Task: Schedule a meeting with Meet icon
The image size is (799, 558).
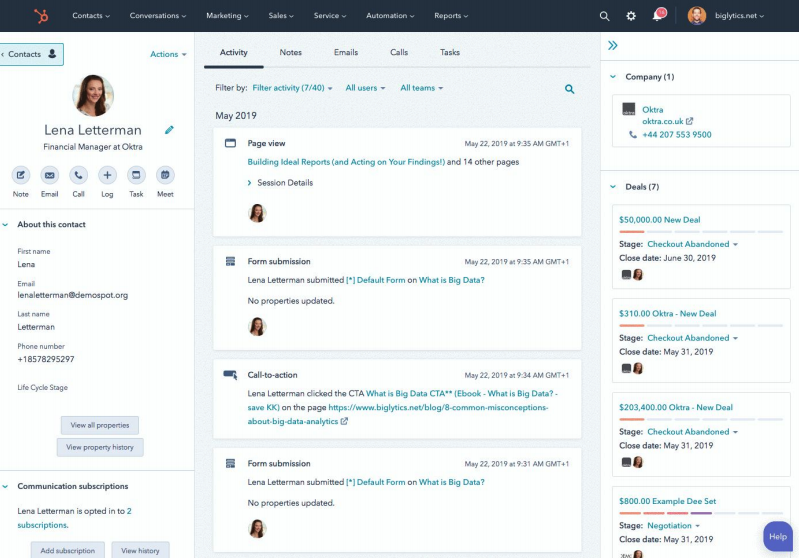Action: (165, 175)
